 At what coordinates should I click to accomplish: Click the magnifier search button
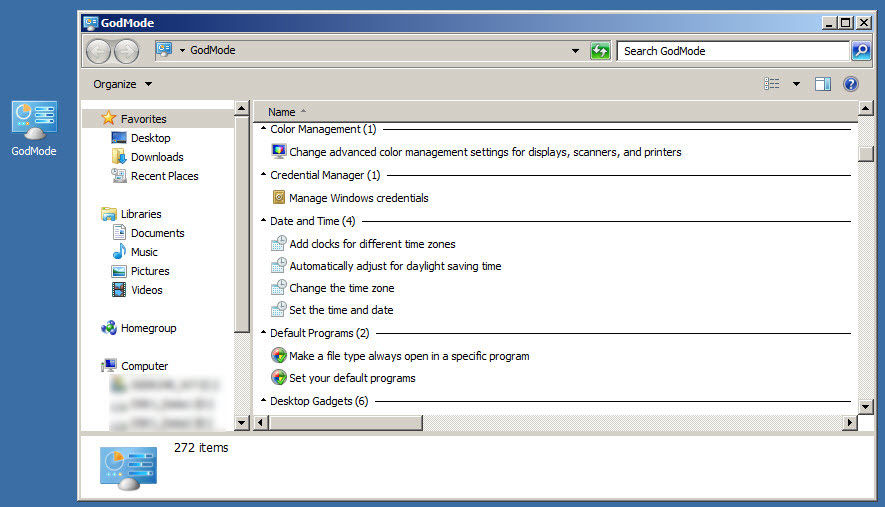point(861,51)
